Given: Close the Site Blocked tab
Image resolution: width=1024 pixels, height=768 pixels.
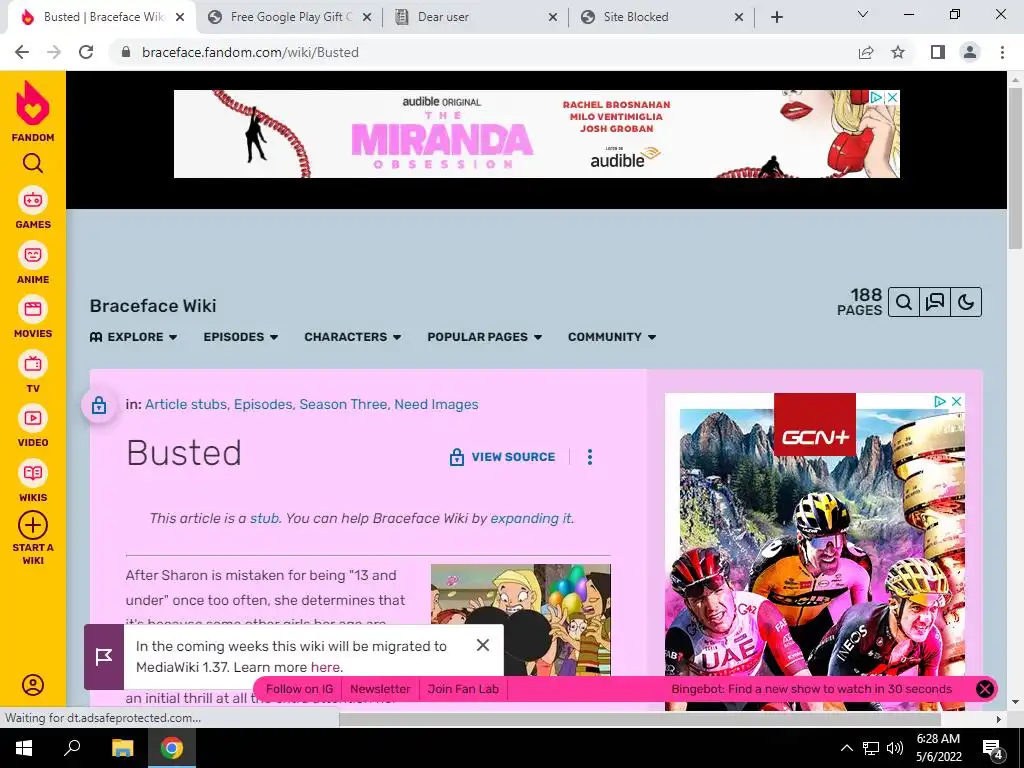Looking at the screenshot, I should (739, 17).
